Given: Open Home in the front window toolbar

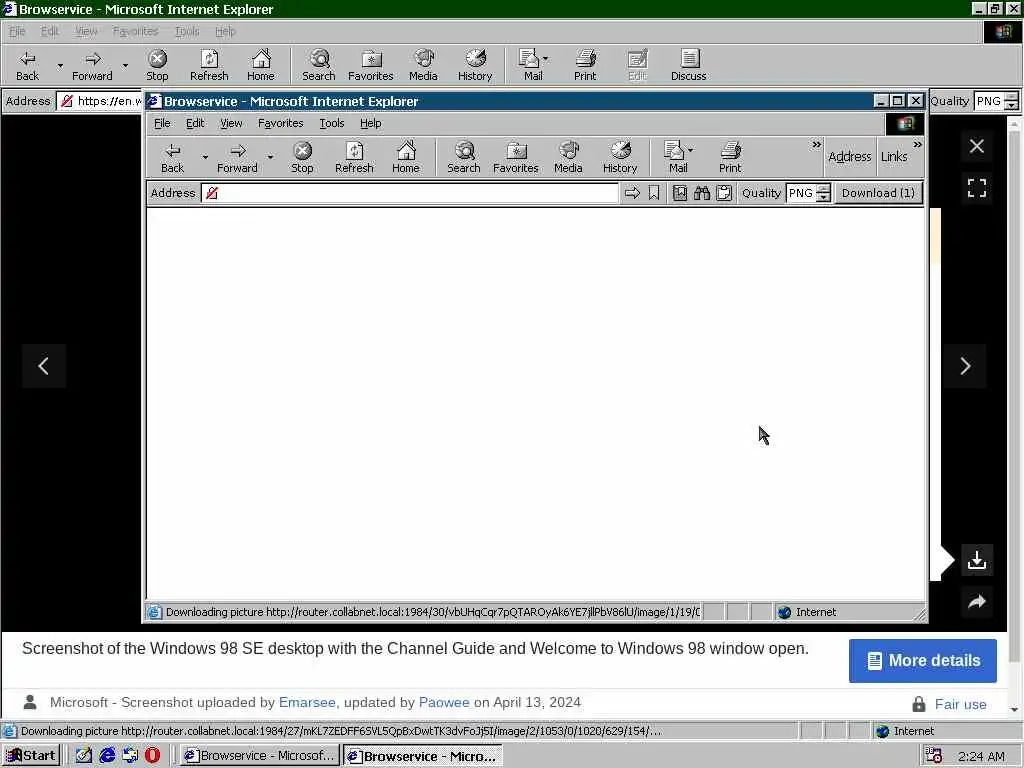Looking at the screenshot, I should [x=406, y=157].
